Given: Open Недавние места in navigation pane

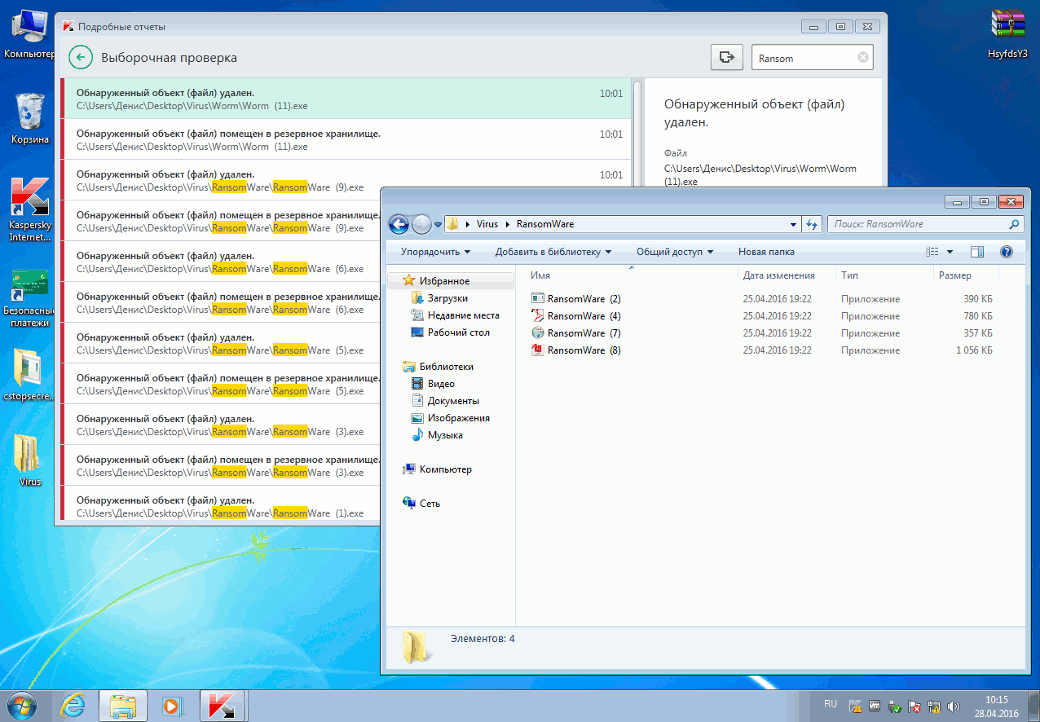Looking at the screenshot, I should pyautogui.click(x=455, y=316).
